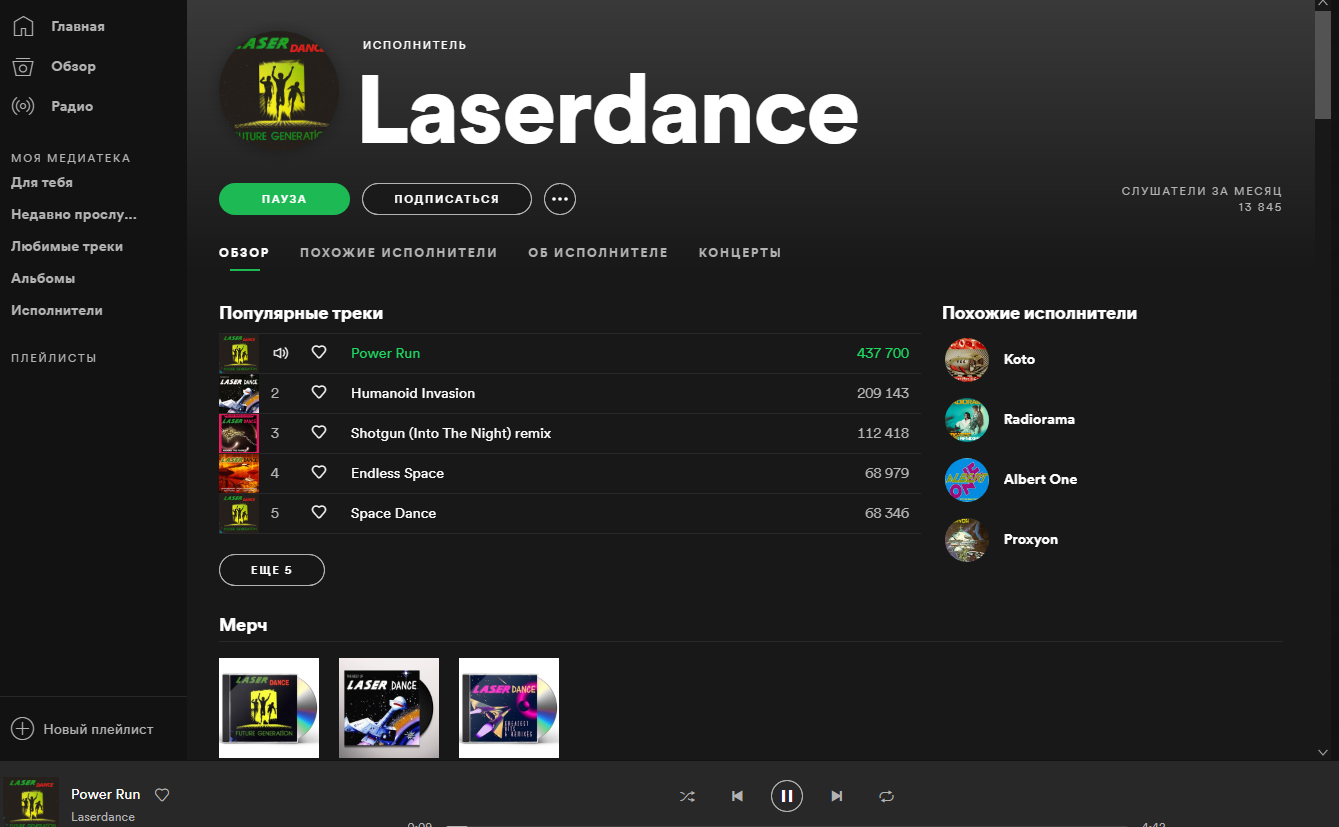
Task: Click the green Пауза button
Action: point(284,199)
